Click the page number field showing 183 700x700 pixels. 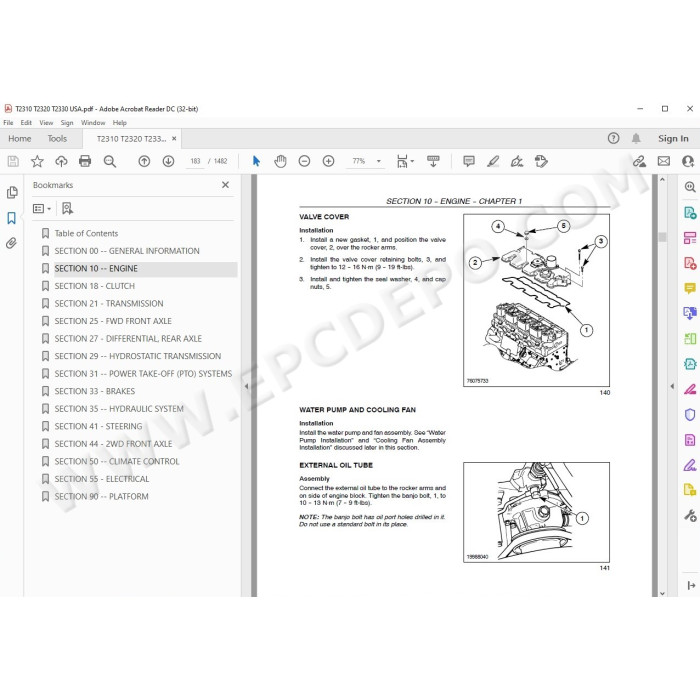pyautogui.click(x=195, y=161)
